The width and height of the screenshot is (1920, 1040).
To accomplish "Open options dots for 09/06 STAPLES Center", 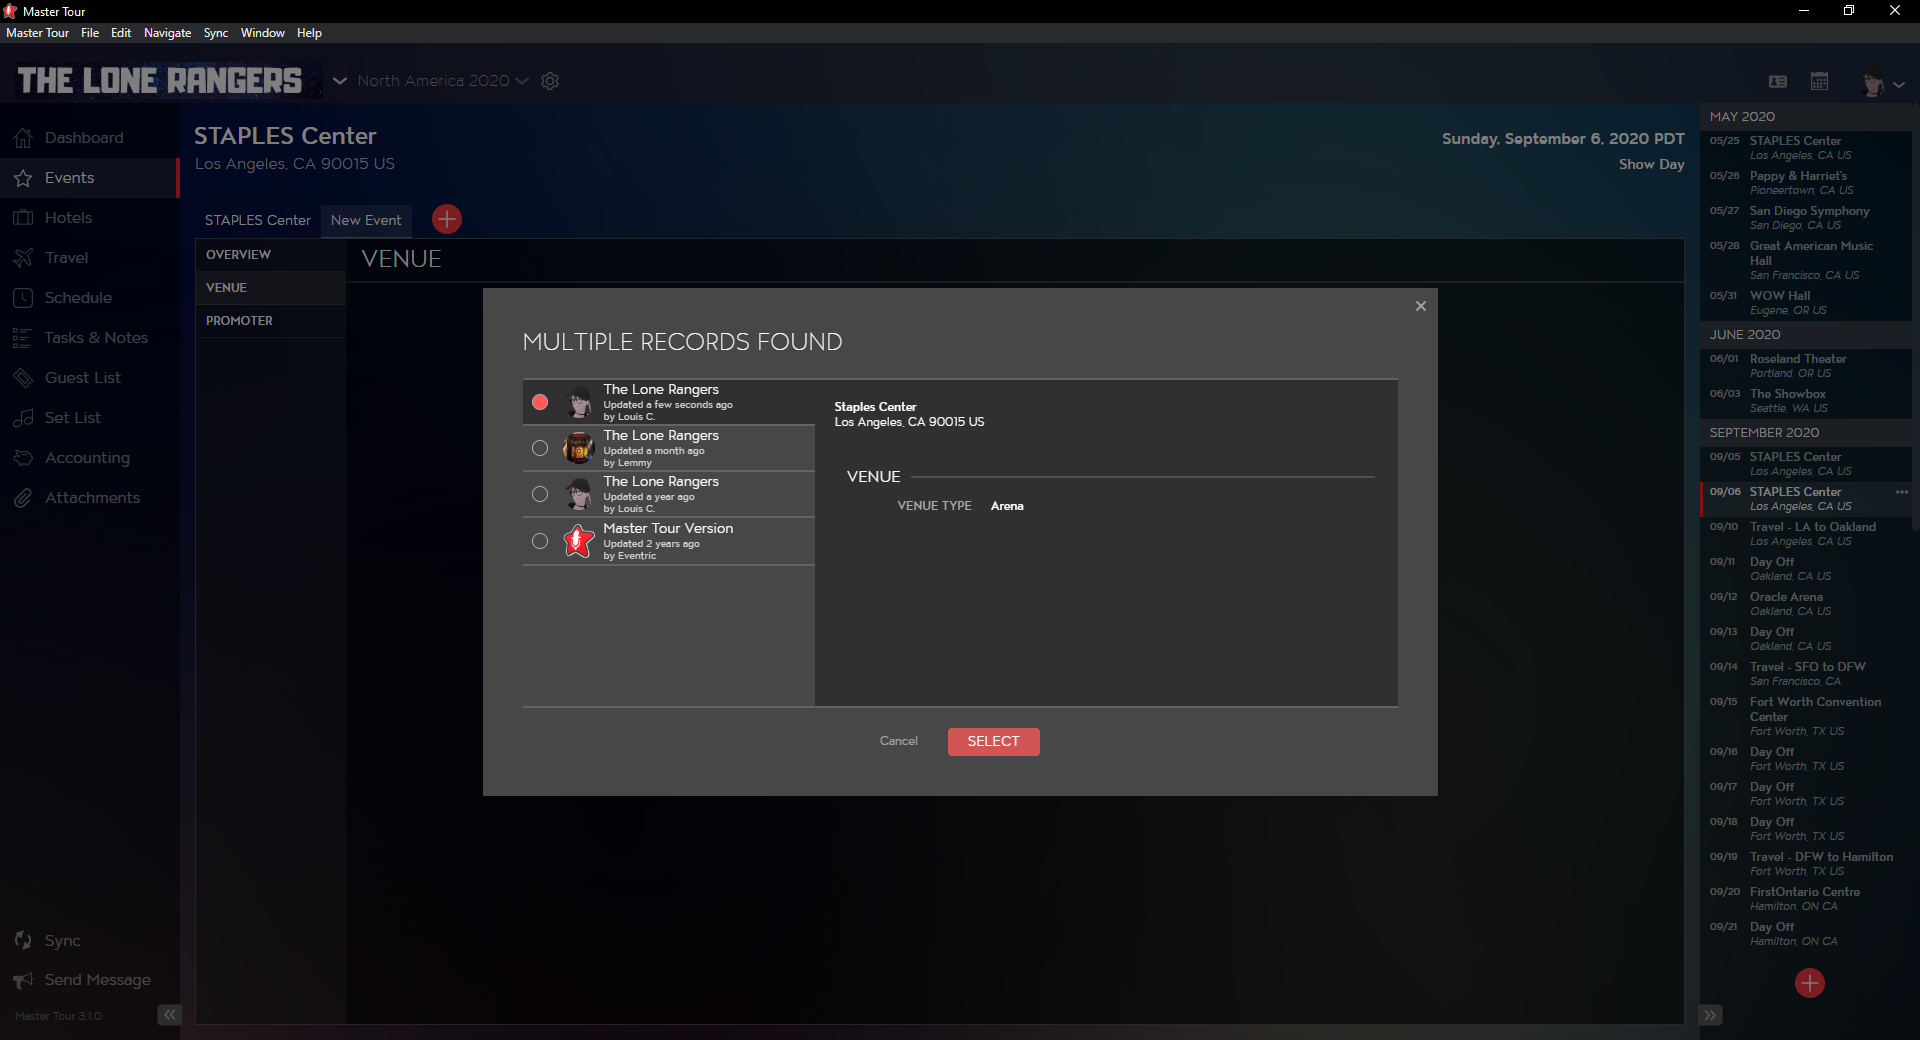I will 1902,492.
